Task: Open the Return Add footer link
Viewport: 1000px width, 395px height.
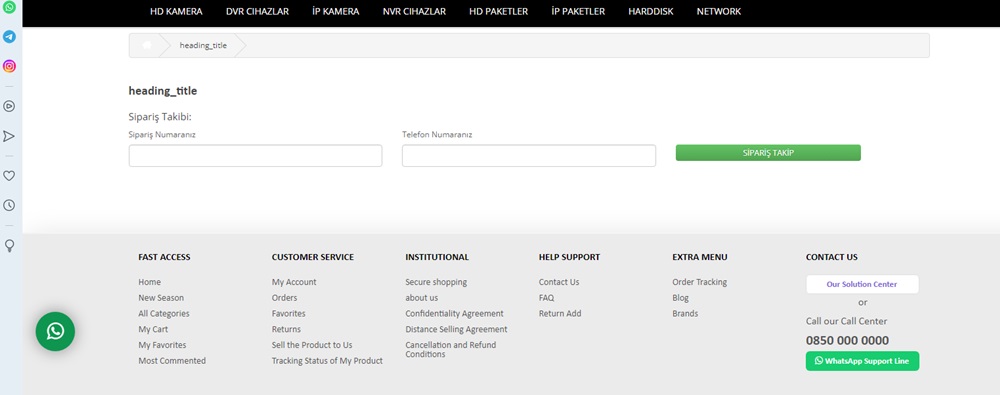Action: point(560,314)
